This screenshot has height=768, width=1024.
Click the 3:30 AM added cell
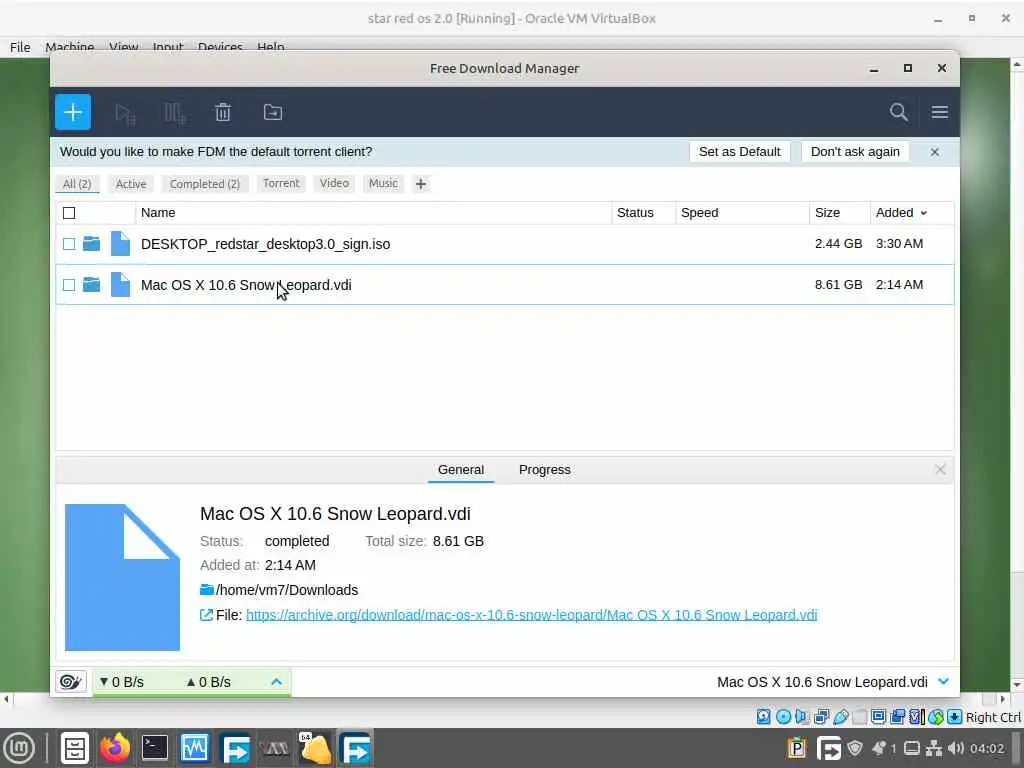[x=899, y=244]
